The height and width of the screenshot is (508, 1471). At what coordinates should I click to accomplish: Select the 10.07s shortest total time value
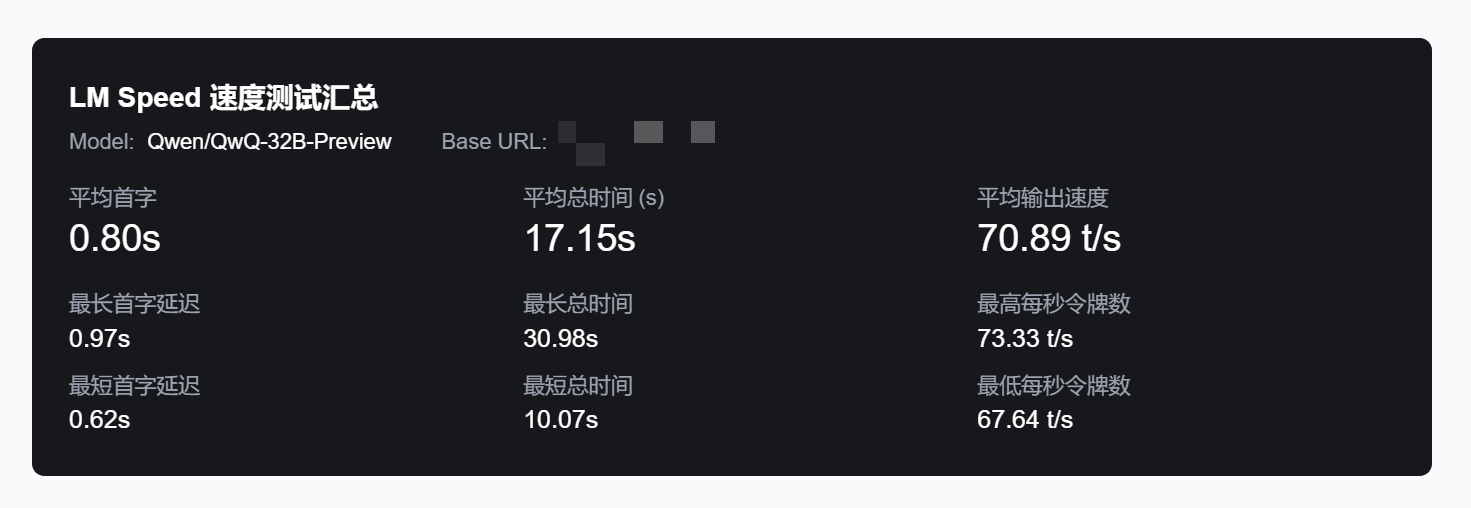click(x=561, y=419)
